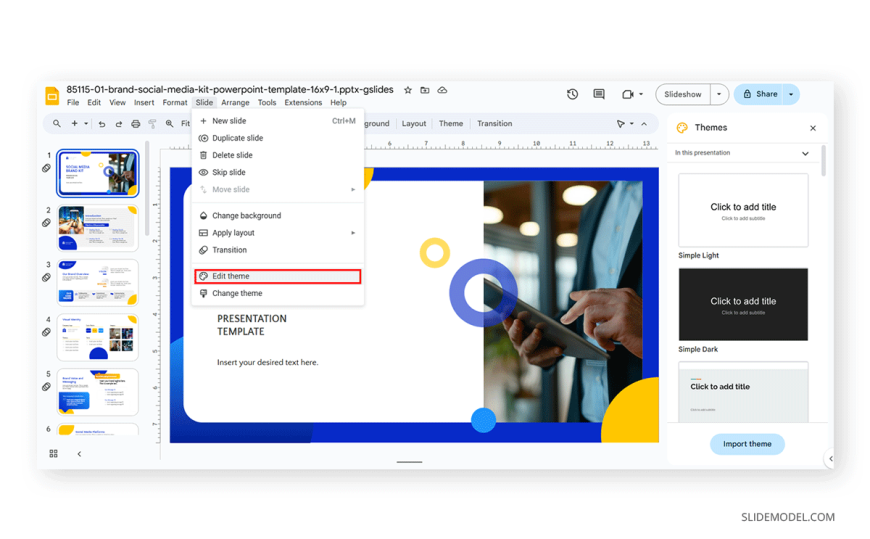Open the Google Slides home icon
The height and width of the screenshot is (539, 870).
(52, 95)
